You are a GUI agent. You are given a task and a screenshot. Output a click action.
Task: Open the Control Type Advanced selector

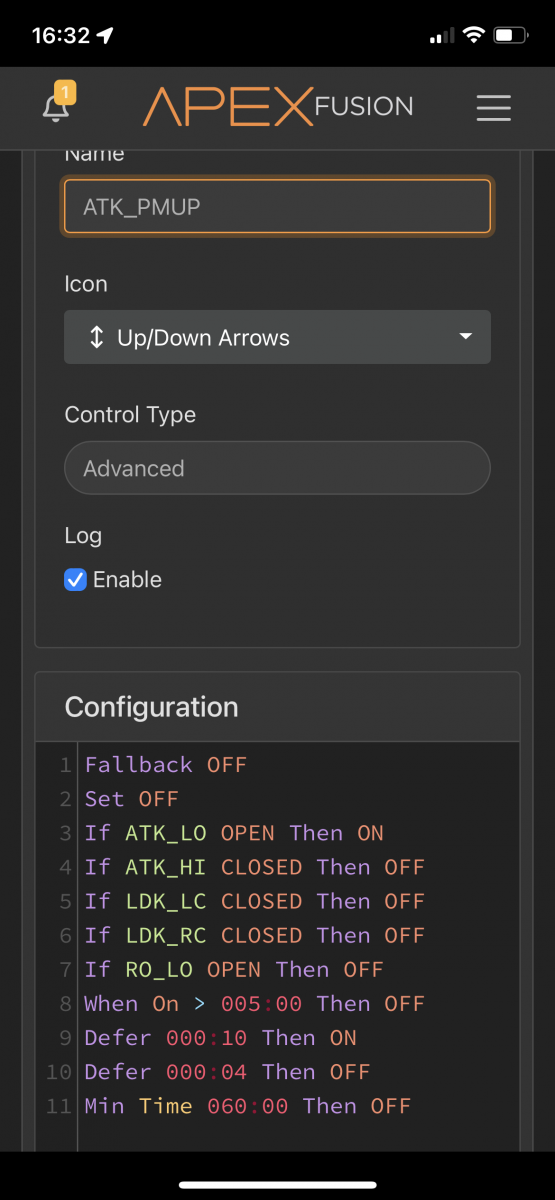coord(277,468)
